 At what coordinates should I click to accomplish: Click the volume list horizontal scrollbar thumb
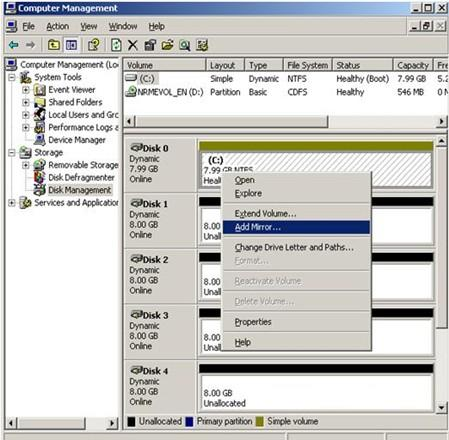coord(231,121)
